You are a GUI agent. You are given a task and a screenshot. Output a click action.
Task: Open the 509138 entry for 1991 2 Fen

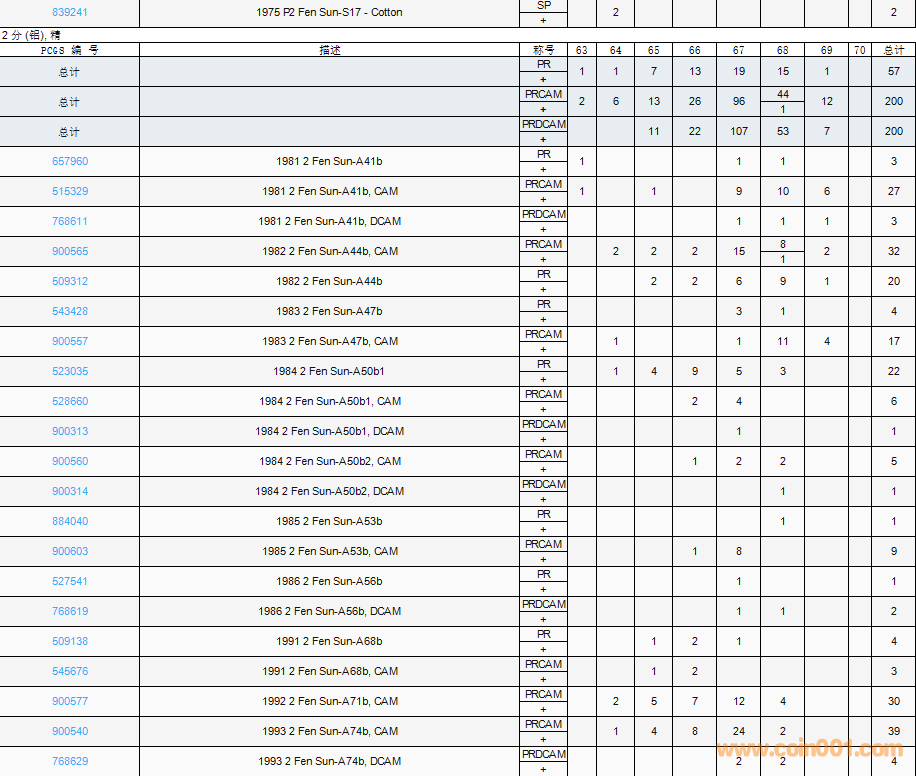pos(69,641)
